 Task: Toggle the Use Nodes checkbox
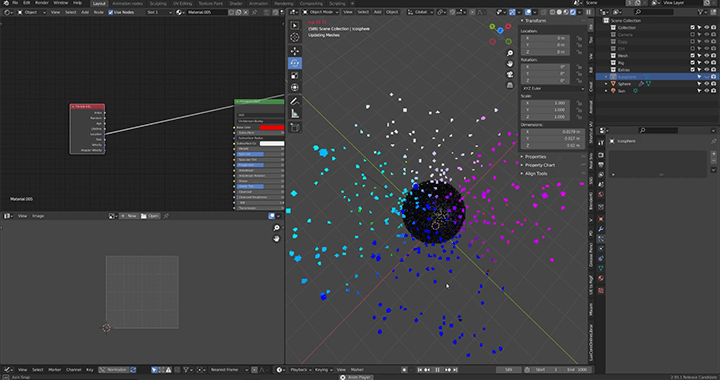tap(111, 12)
